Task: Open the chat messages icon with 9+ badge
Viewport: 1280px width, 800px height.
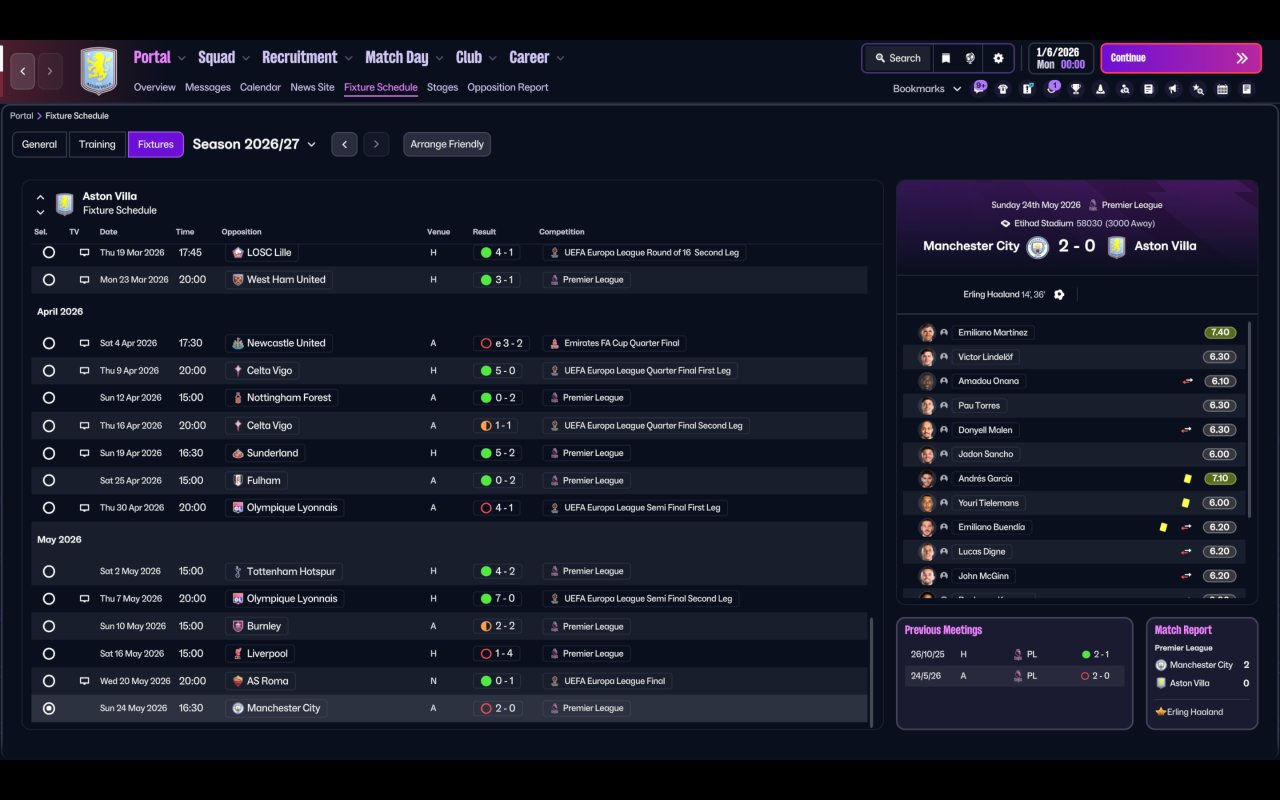Action: coord(979,88)
